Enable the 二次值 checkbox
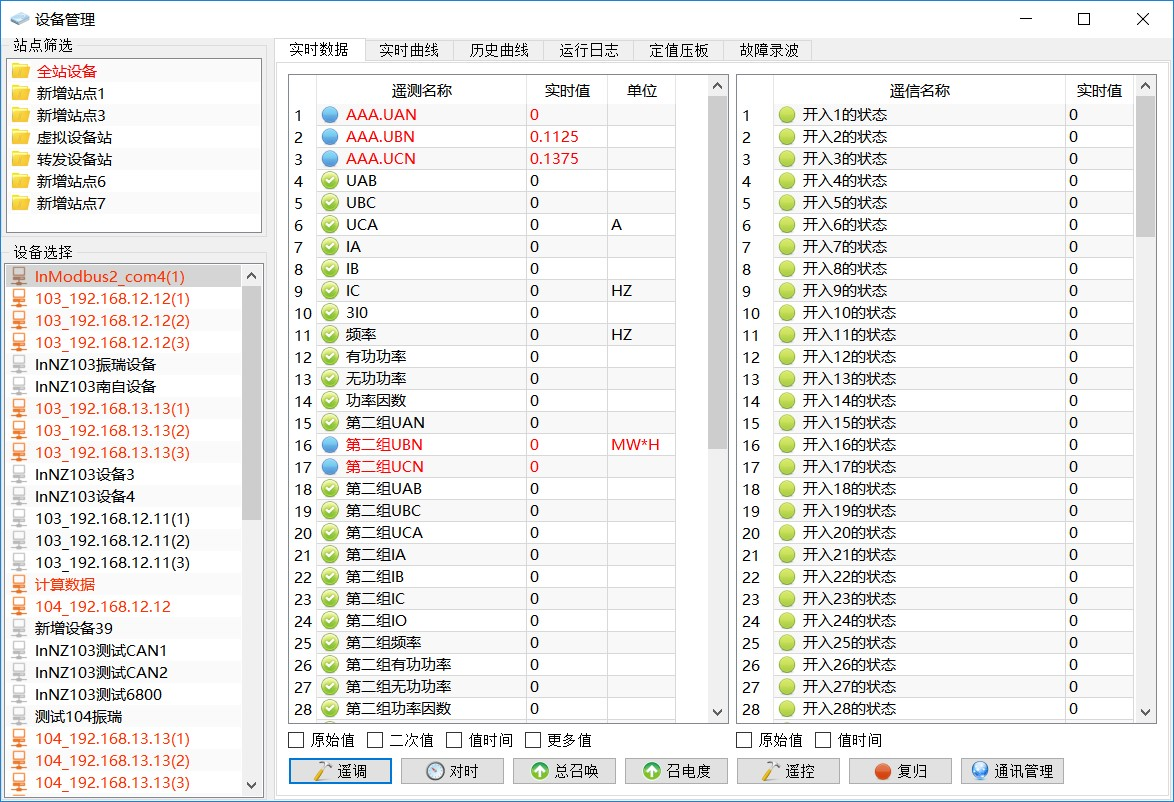 pyautogui.click(x=375, y=740)
